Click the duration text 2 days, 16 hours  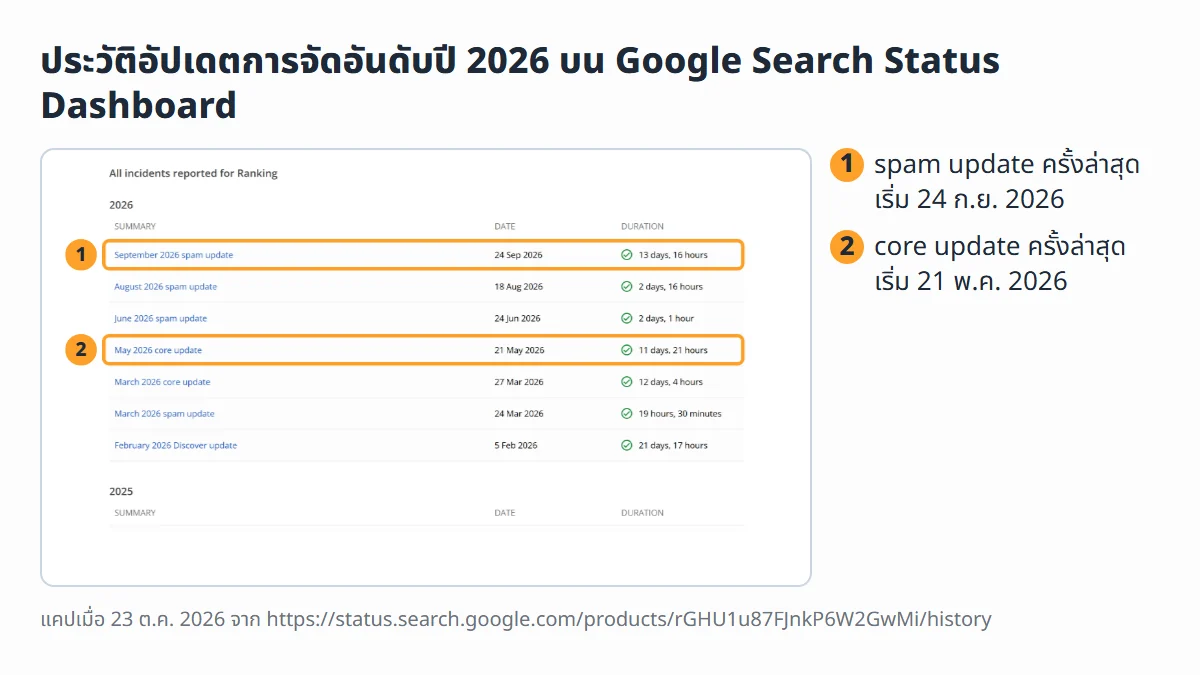tap(670, 287)
